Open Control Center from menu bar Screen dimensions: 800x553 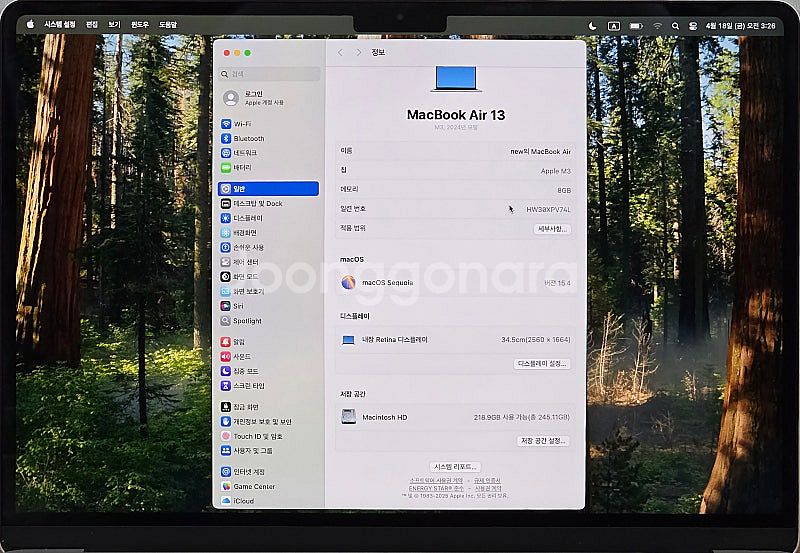(x=693, y=26)
